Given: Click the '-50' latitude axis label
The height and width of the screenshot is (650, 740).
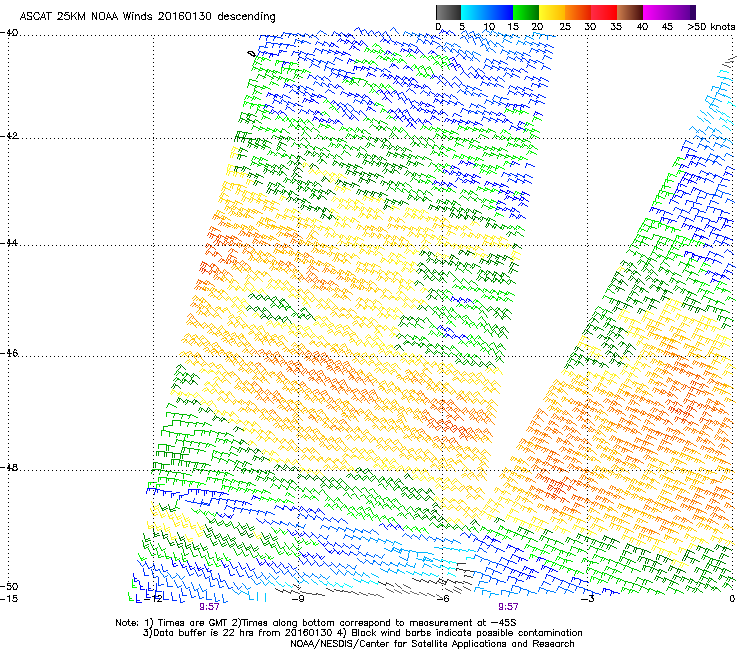Looking at the screenshot, I should coord(9,586).
